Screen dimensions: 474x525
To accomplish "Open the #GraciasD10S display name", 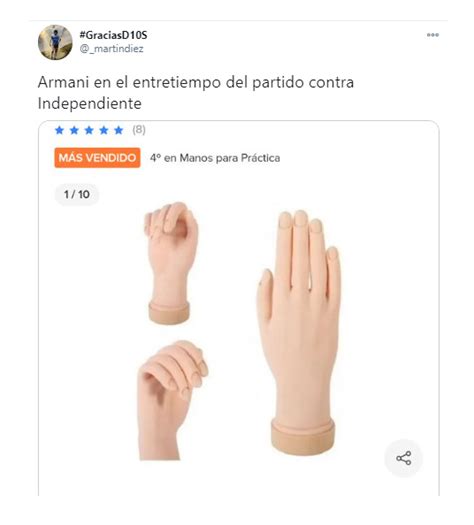I will (x=113, y=35).
